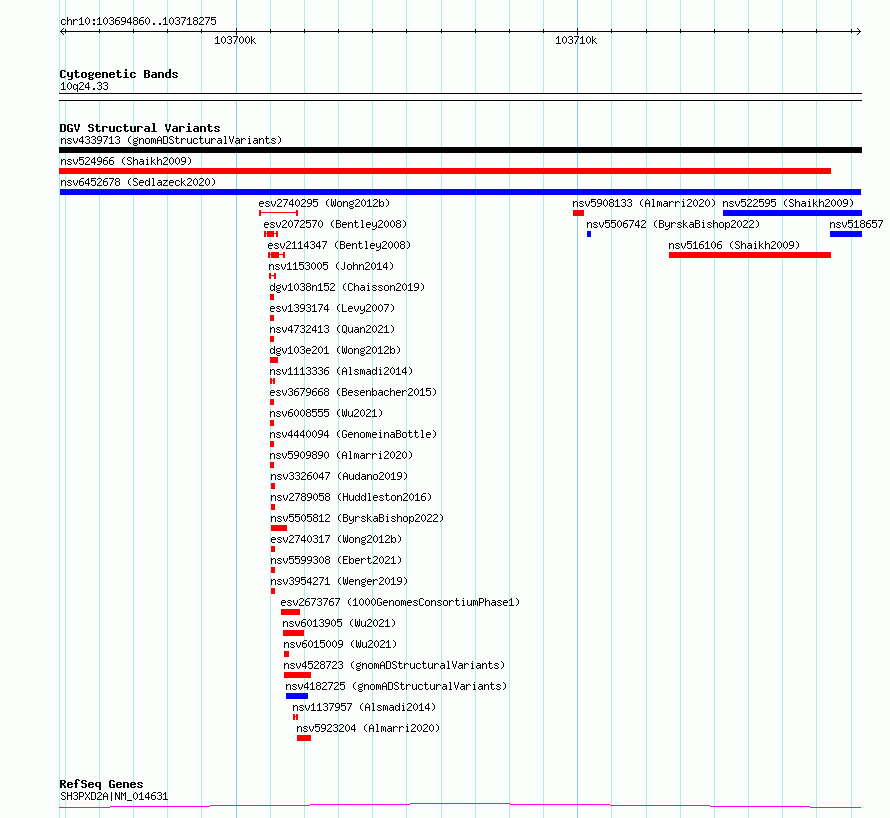The height and width of the screenshot is (818, 890).
Task: Click the 103700k ruler tick label
Action: click(x=235, y=41)
